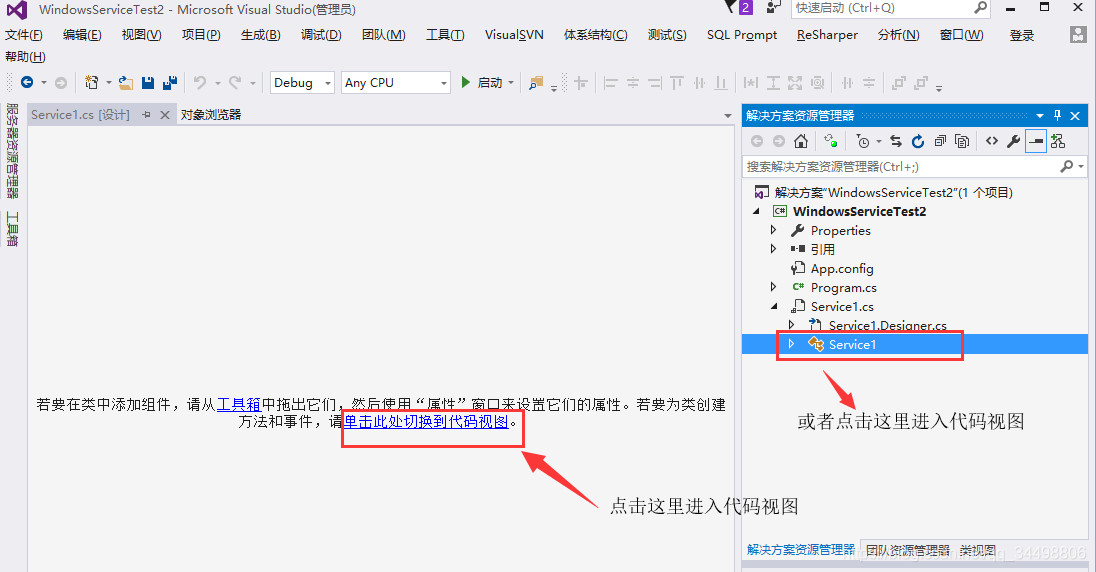Click the search magnifier in Solution Explorer

click(1067, 166)
